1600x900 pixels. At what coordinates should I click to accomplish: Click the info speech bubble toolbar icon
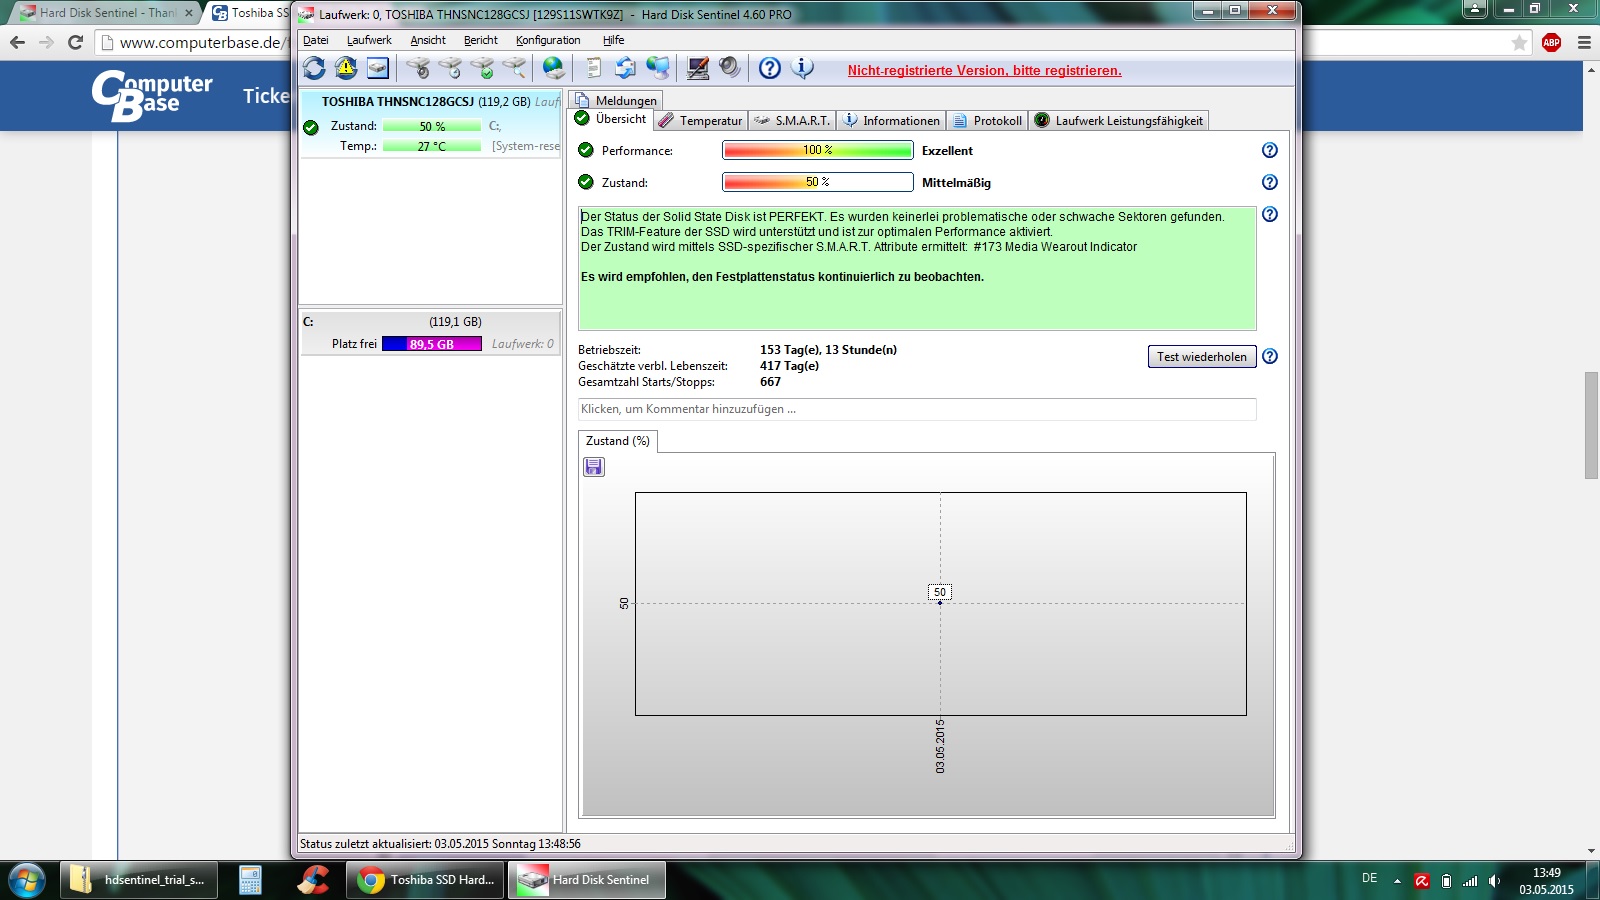point(802,68)
